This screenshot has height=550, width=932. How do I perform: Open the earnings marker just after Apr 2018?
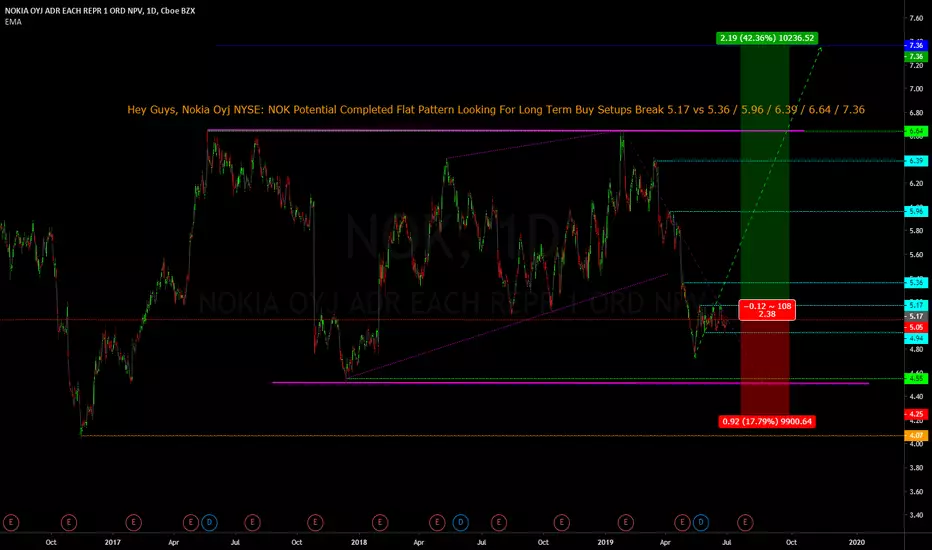click(437, 523)
